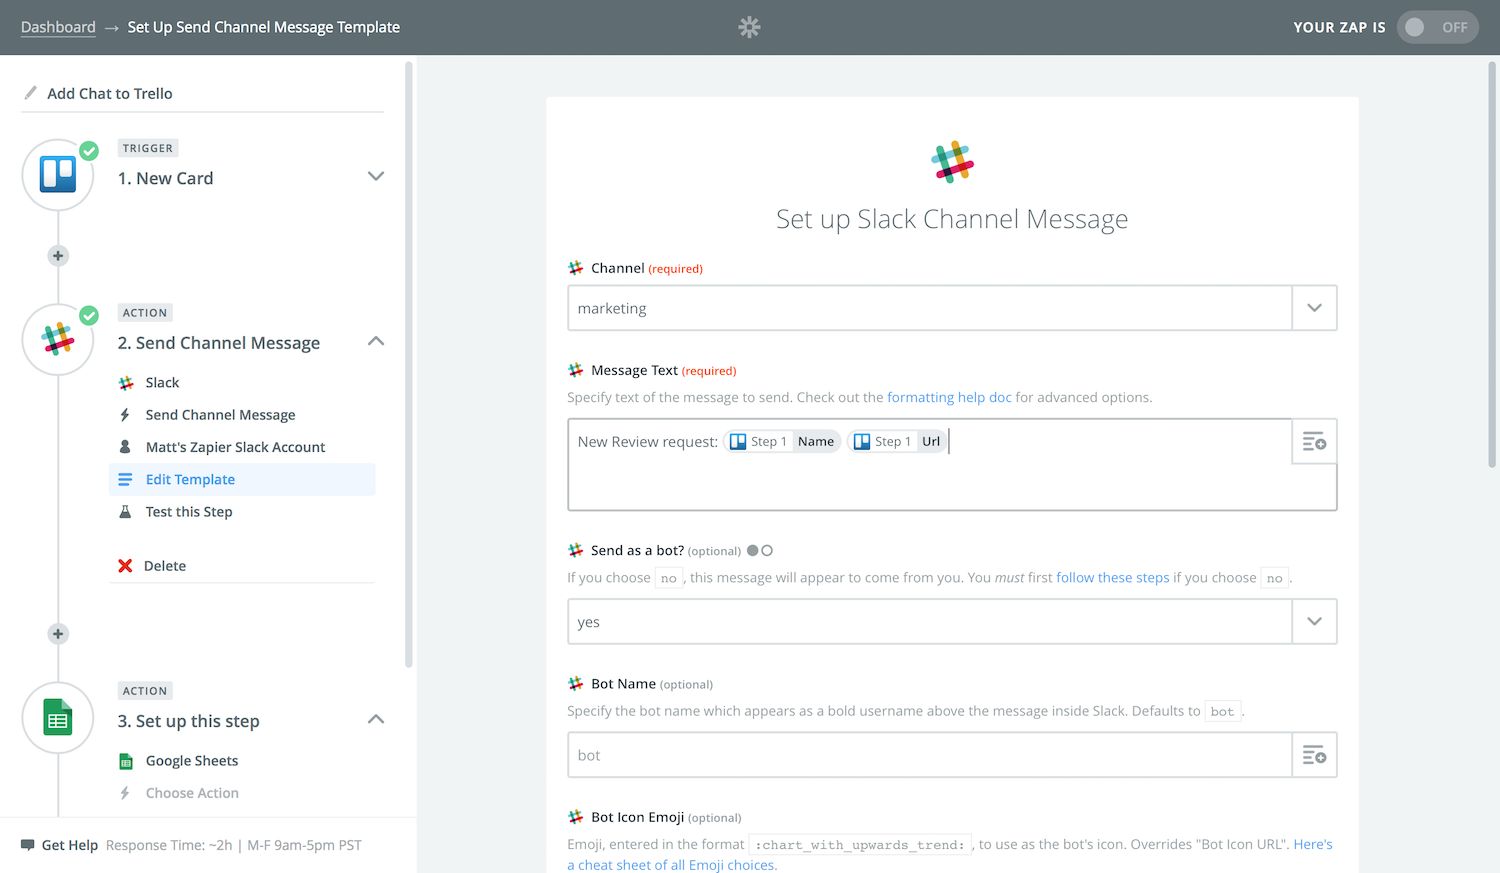
Task: Click the Zapier logo in the header
Action: pyautogui.click(x=749, y=27)
